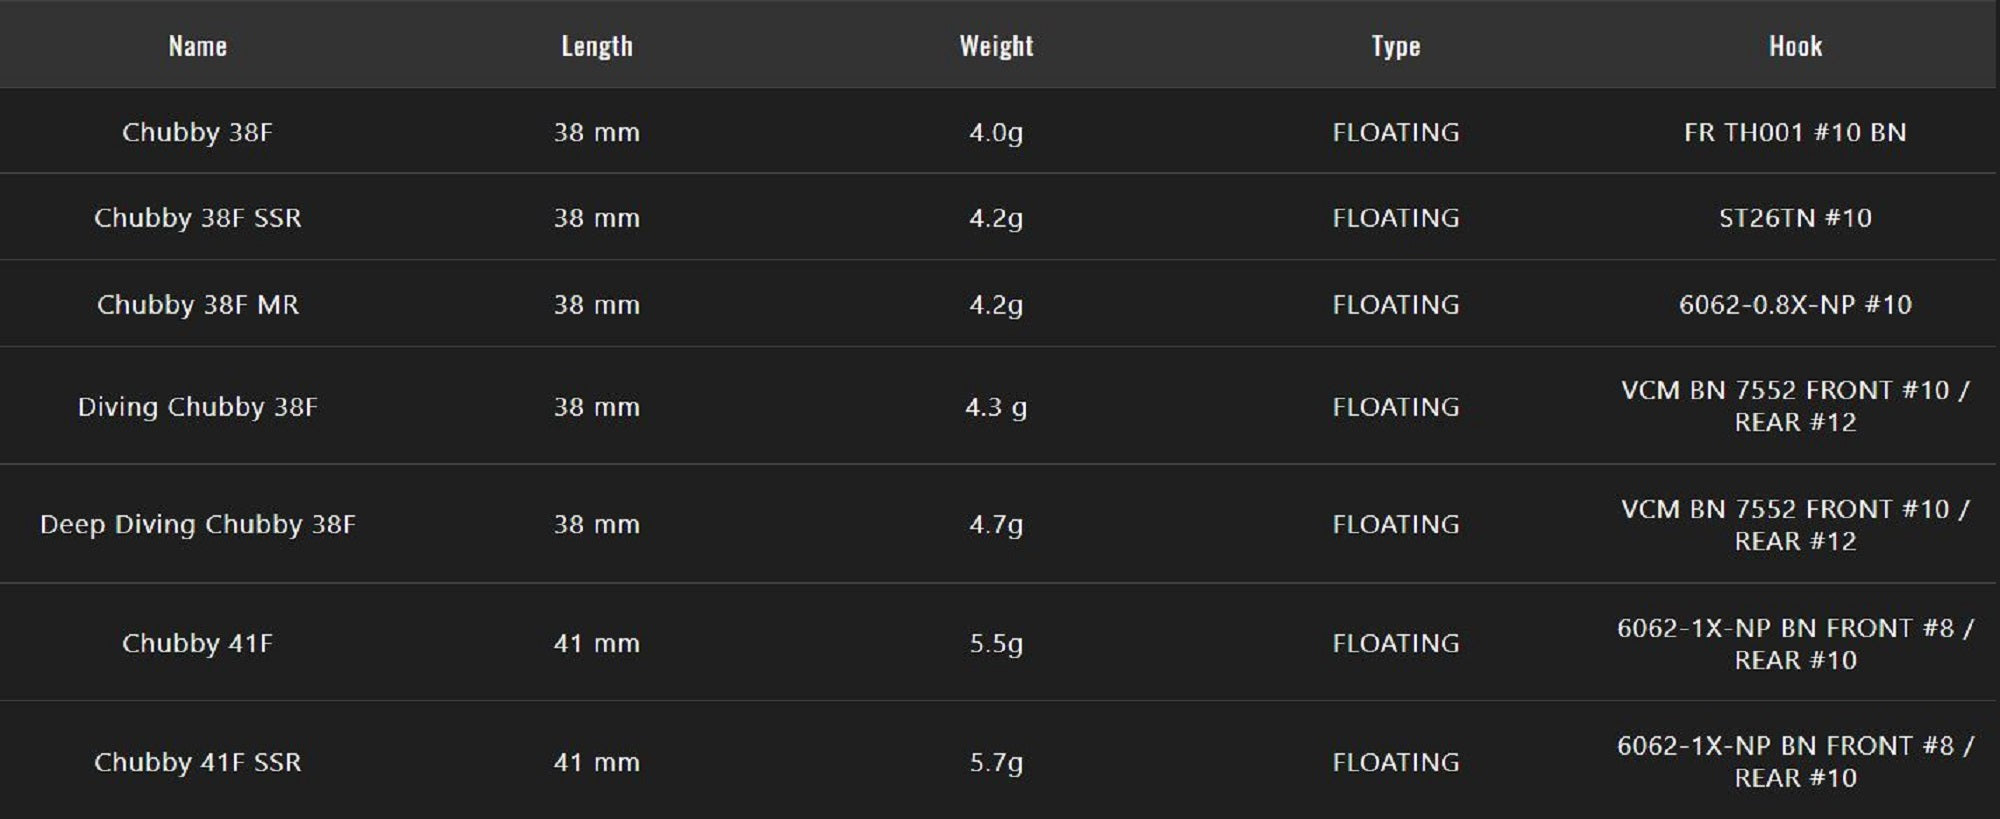
Task: Click the Weight column header
Action: click(x=996, y=46)
